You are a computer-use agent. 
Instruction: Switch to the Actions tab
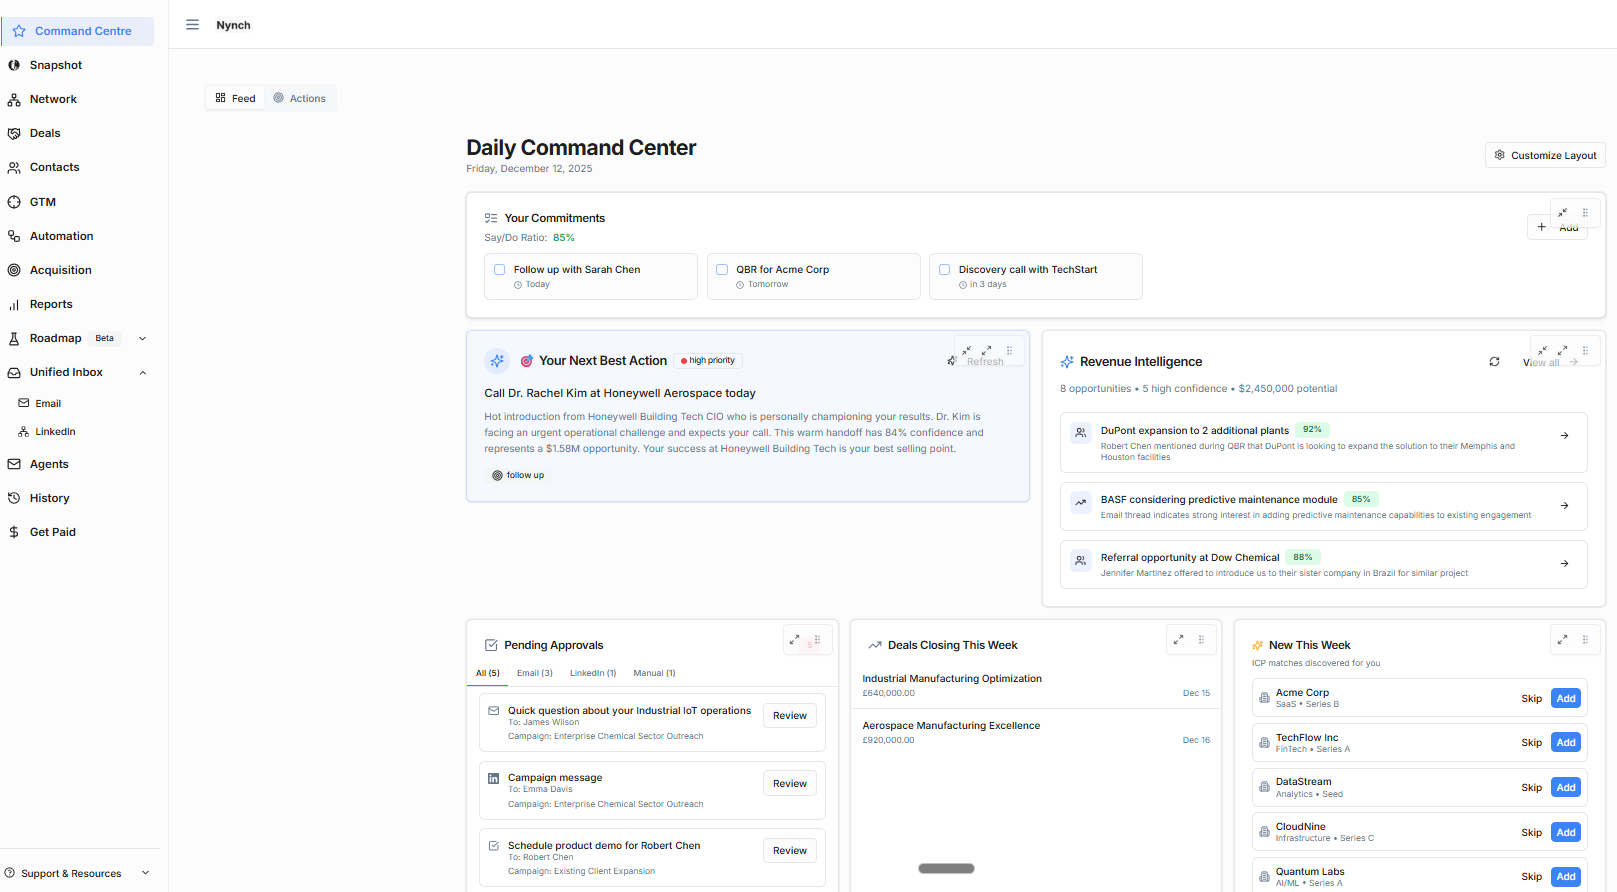300,98
